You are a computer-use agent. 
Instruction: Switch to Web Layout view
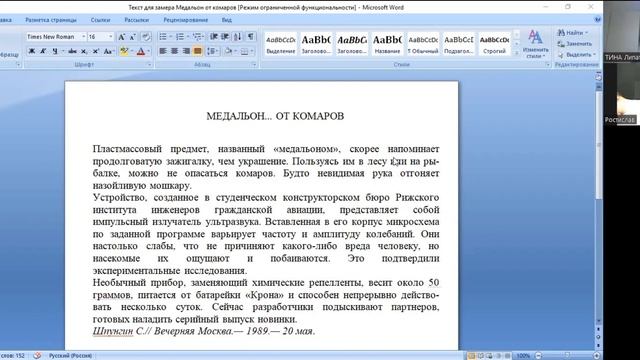tap(489, 356)
